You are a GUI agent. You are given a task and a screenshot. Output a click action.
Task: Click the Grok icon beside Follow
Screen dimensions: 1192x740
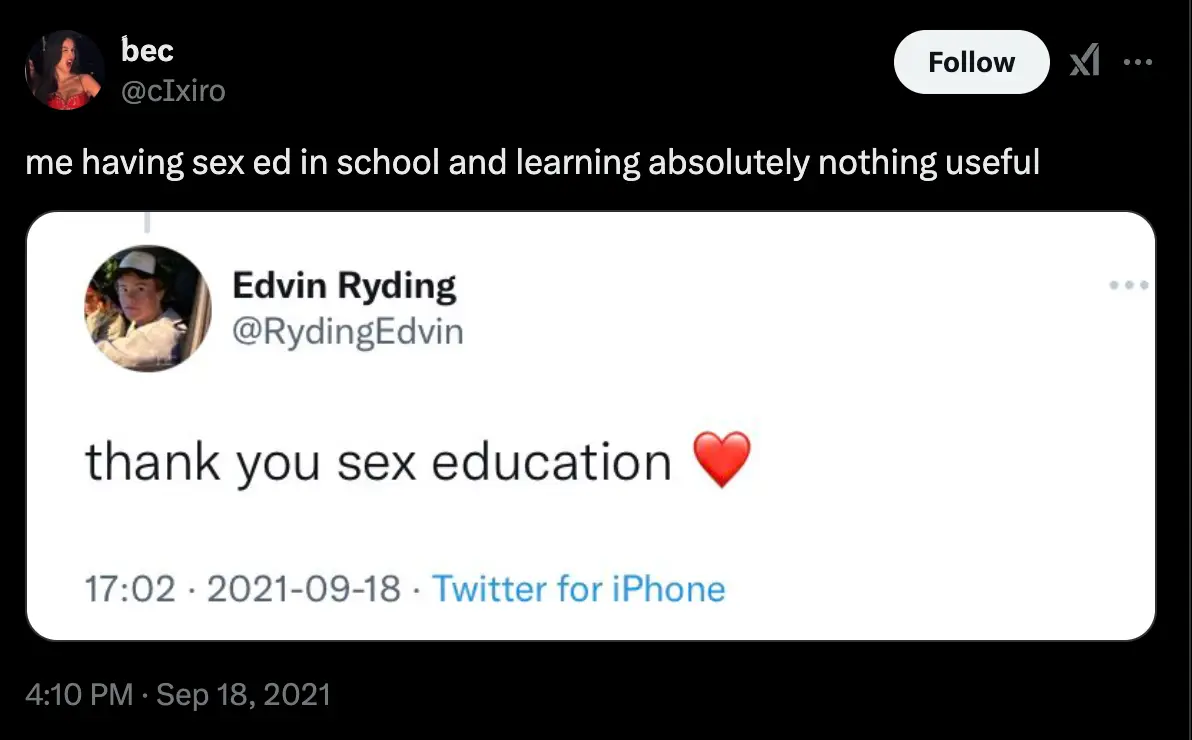(x=1084, y=63)
